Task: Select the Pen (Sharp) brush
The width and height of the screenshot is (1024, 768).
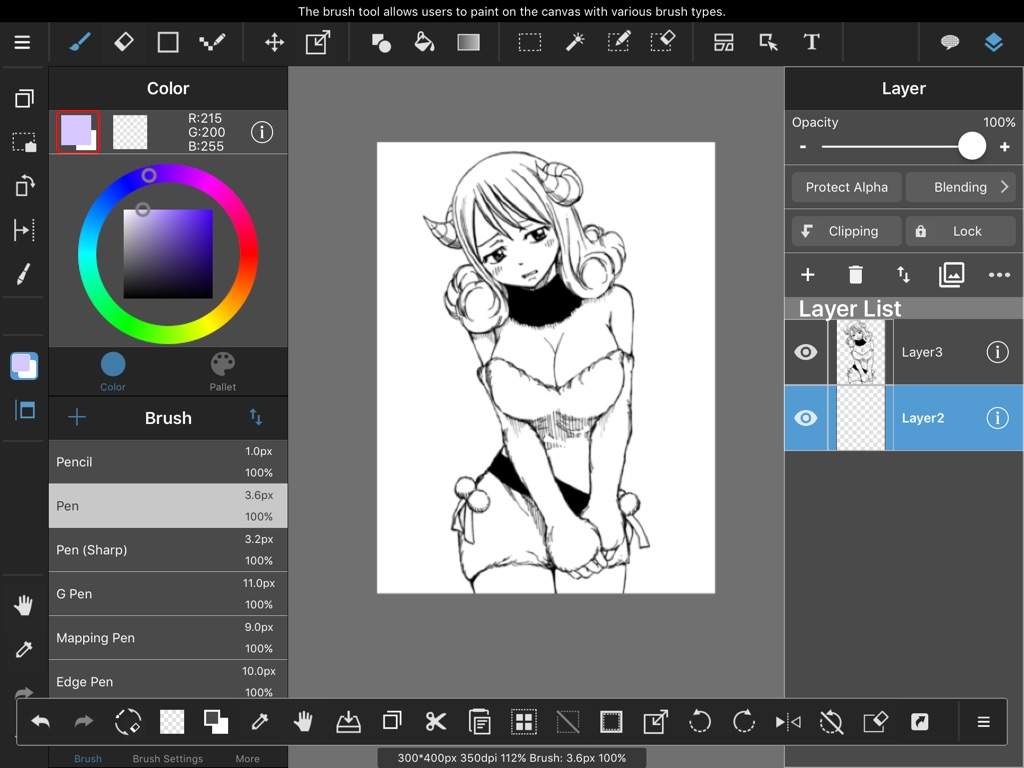Action: point(168,550)
